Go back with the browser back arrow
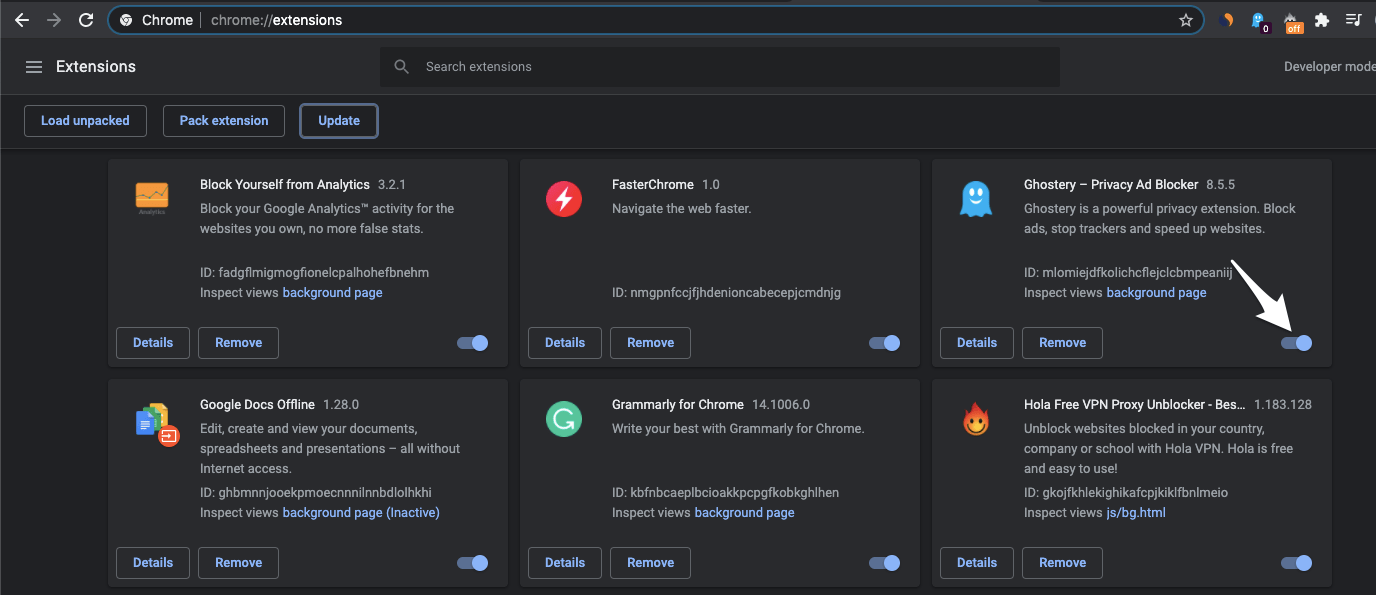The image size is (1376, 595). (22, 20)
